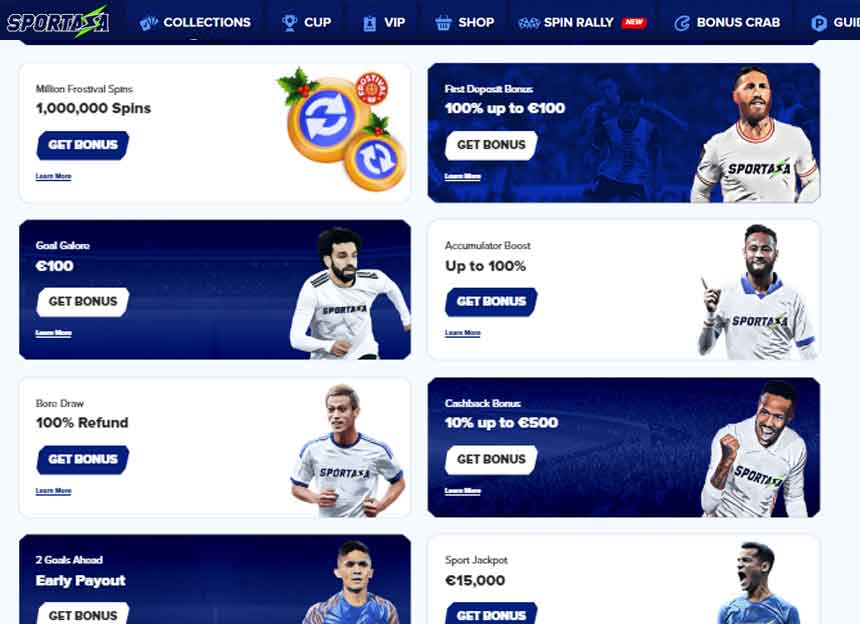Open Collections via the cards icon
The height and width of the screenshot is (624, 860).
click(149, 23)
